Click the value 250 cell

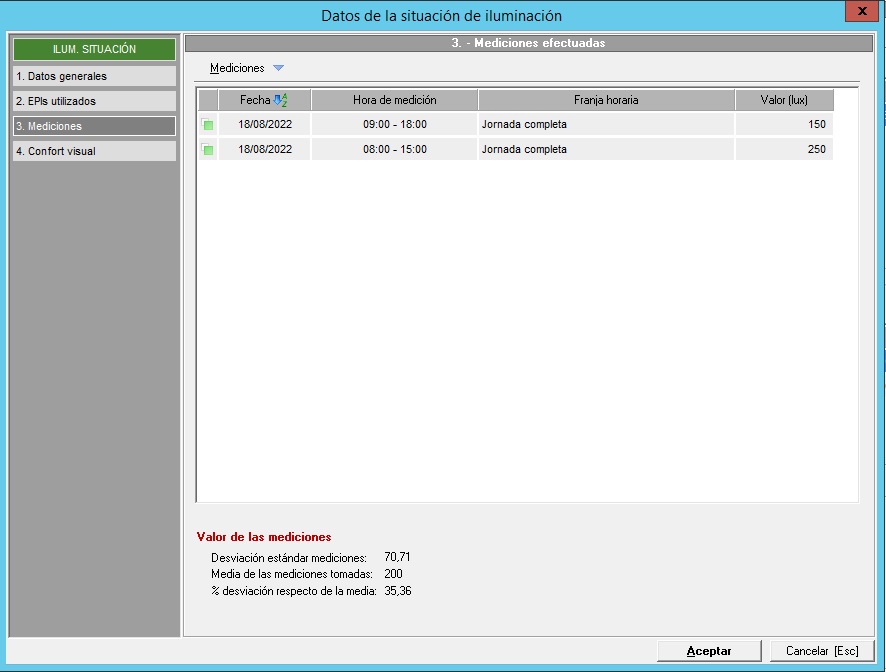click(x=783, y=150)
